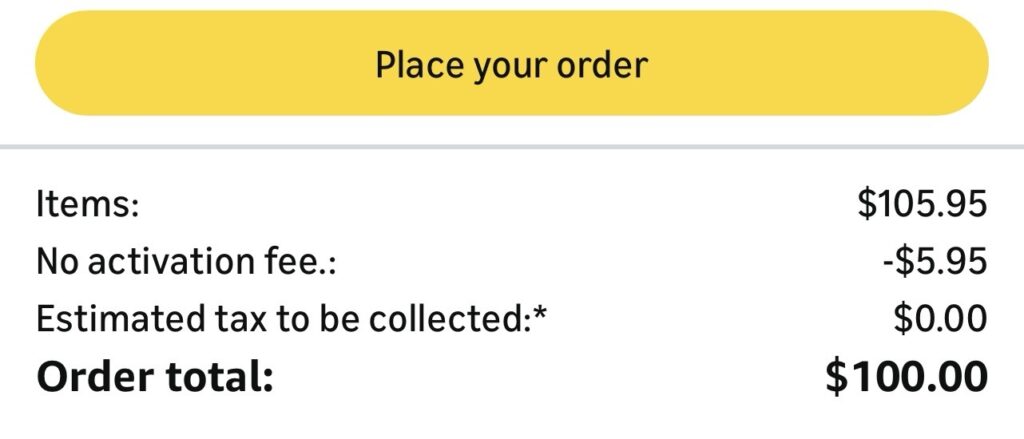This screenshot has height=439, width=1024.
Task: Click the word "fee" in the activation row
Action: (297, 262)
